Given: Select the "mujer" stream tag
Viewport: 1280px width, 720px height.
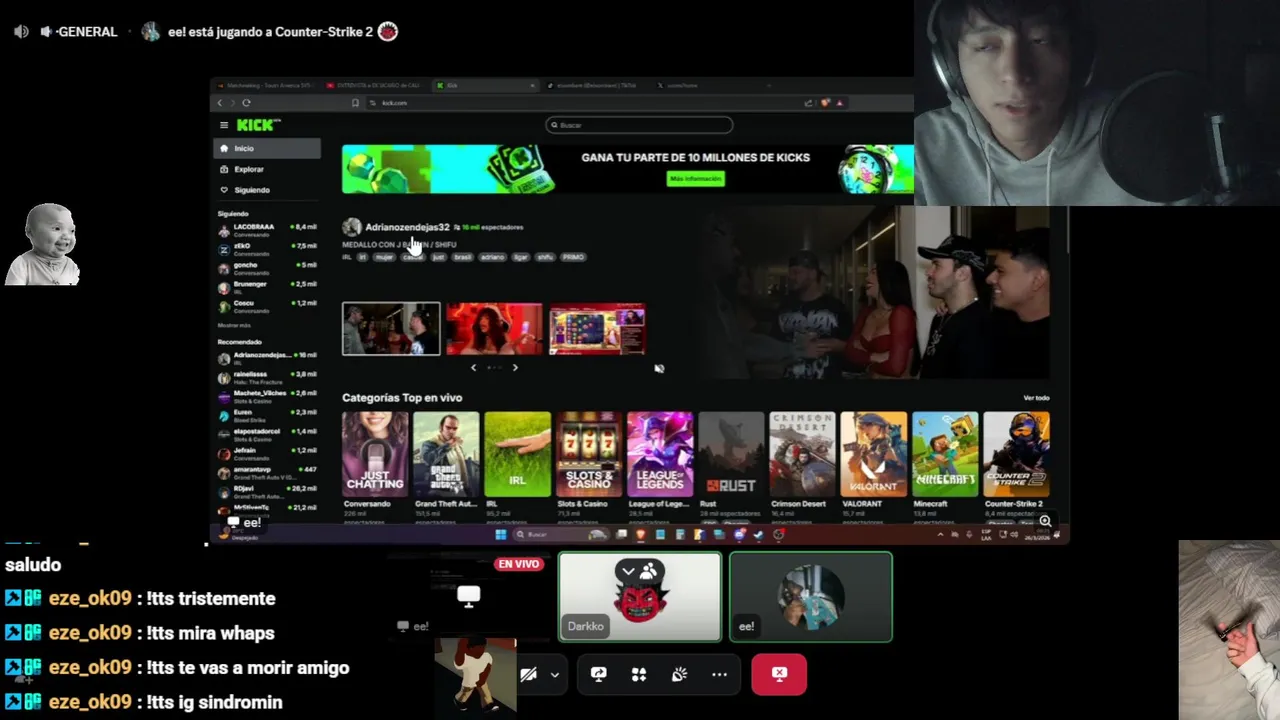Looking at the screenshot, I should 384,257.
